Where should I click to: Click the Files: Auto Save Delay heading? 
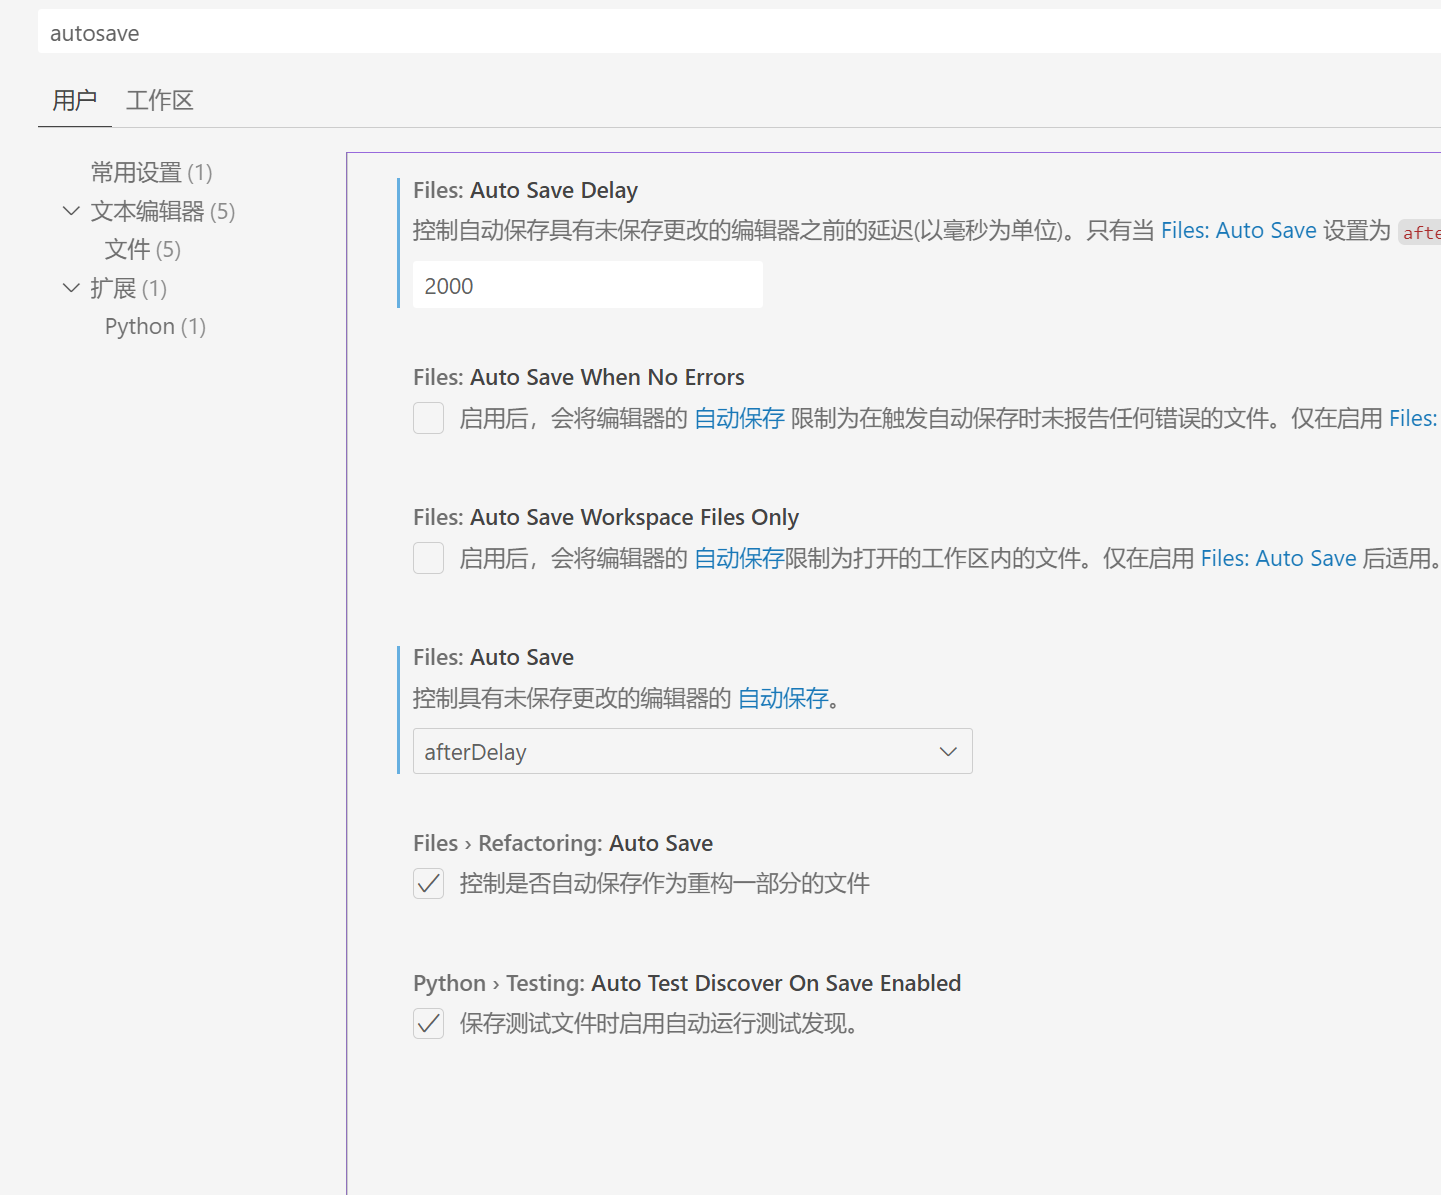click(x=526, y=190)
